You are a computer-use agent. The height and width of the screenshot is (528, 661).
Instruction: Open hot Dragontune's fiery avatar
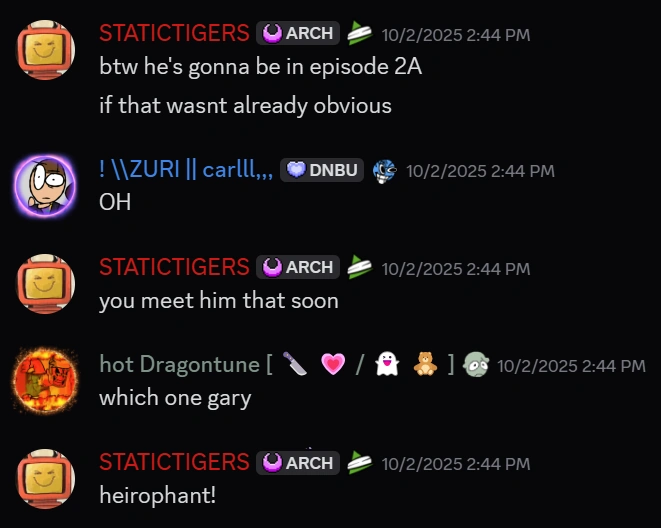pyautogui.click(x=45, y=381)
